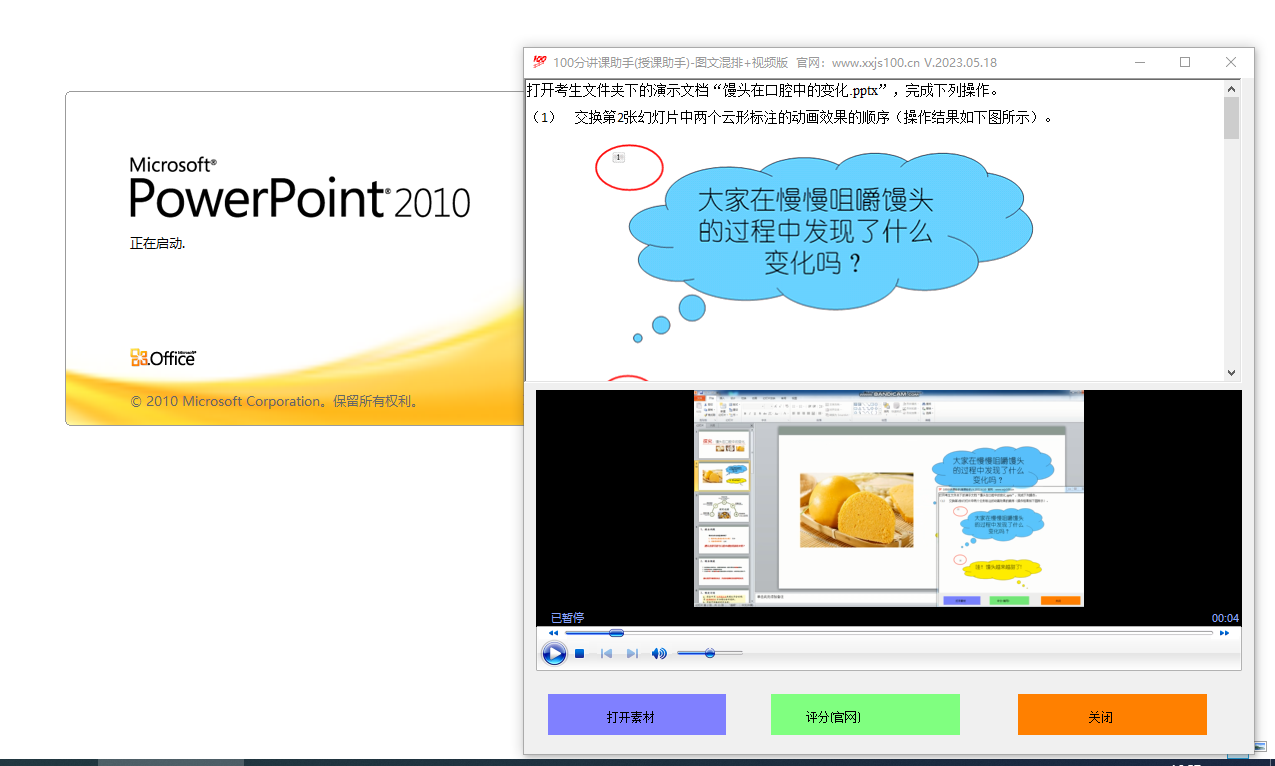Click the tutorial video preview area

(x=889, y=498)
